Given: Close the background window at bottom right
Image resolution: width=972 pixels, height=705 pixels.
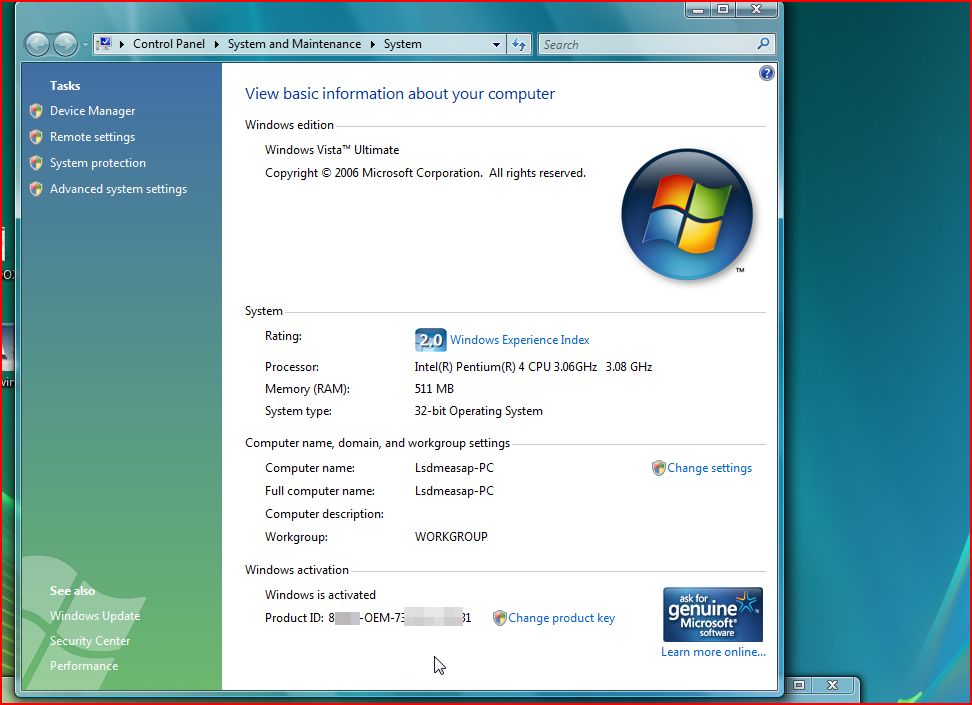Looking at the screenshot, I should click(x=833, y=685).
